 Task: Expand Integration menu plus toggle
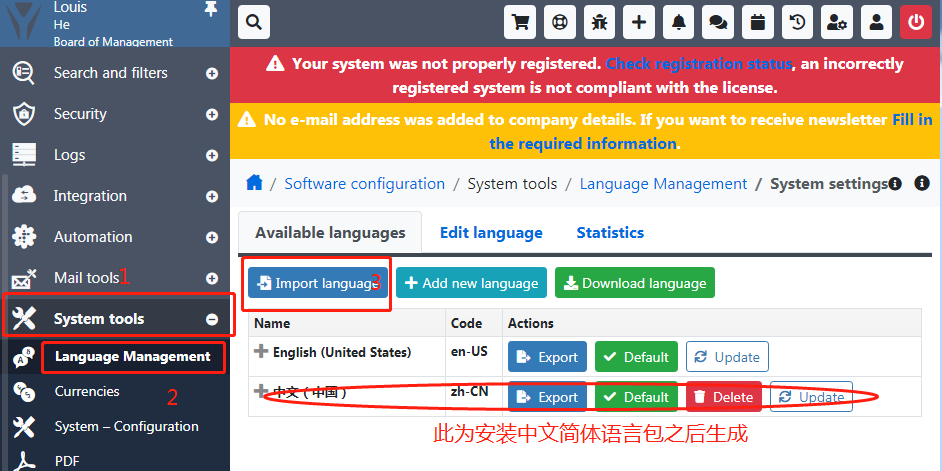[x=211, y=196]
